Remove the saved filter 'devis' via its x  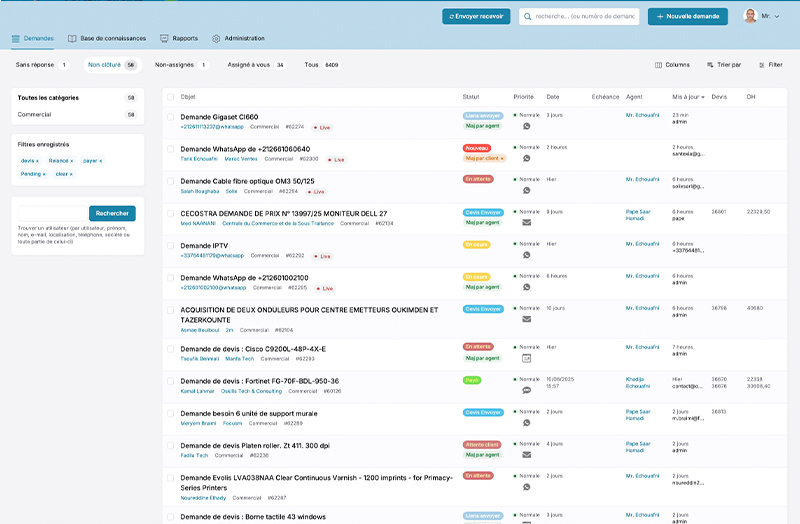point(38,160)
